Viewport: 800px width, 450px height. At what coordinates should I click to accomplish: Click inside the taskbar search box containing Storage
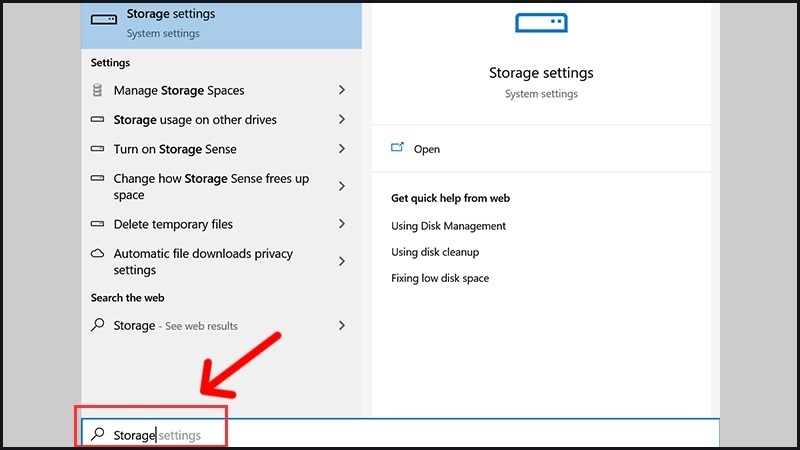[x=400, y=435]
